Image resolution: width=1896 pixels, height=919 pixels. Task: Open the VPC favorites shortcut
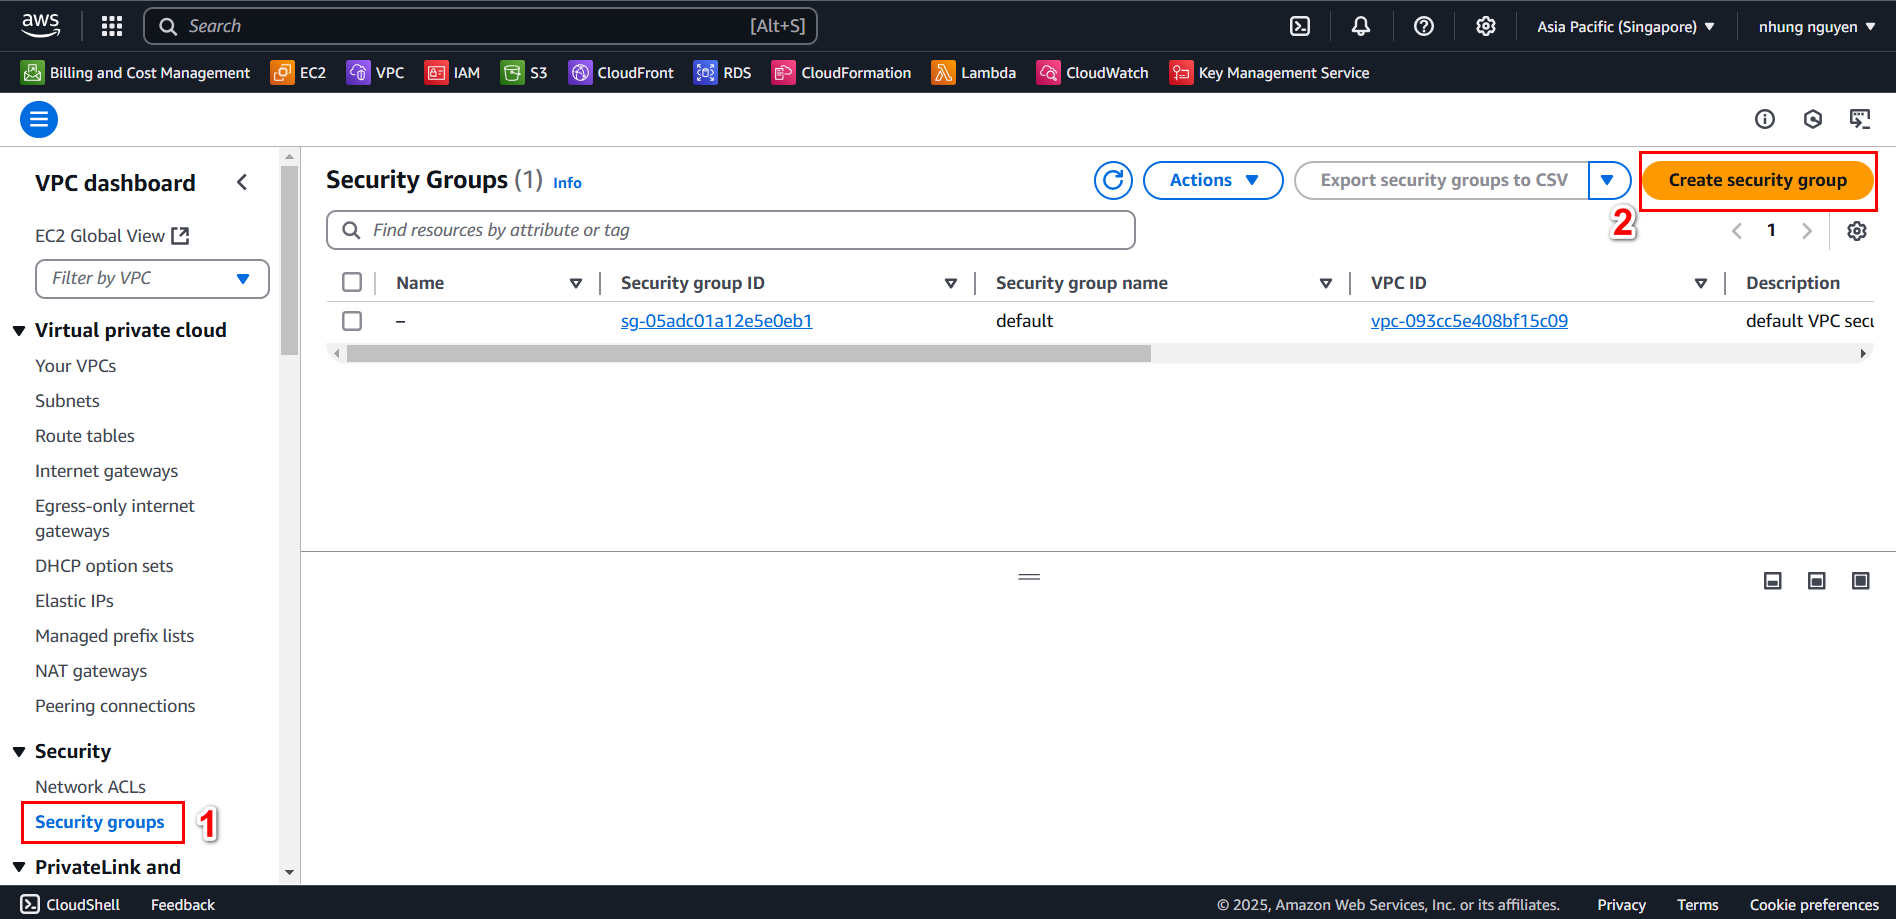click(375, 73)
